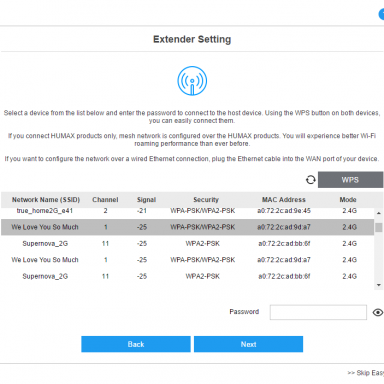The height and width of the screenshot is (384, 384).
Task: Click the Signal column header
Action: pos(146,200)
